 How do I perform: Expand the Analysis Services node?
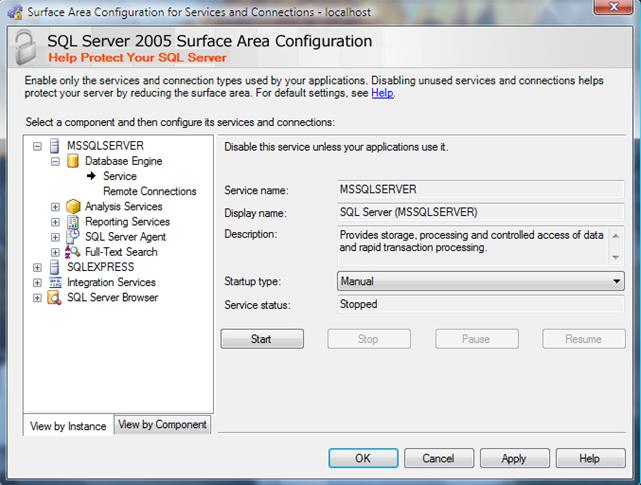coord(56,207)
